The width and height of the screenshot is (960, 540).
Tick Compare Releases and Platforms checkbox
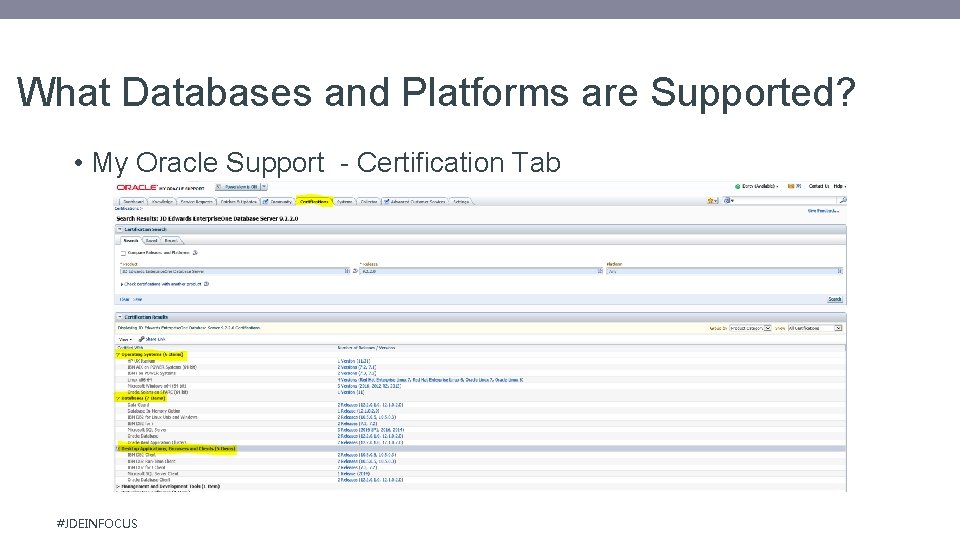pyautogui.click(x=123, y=253)
